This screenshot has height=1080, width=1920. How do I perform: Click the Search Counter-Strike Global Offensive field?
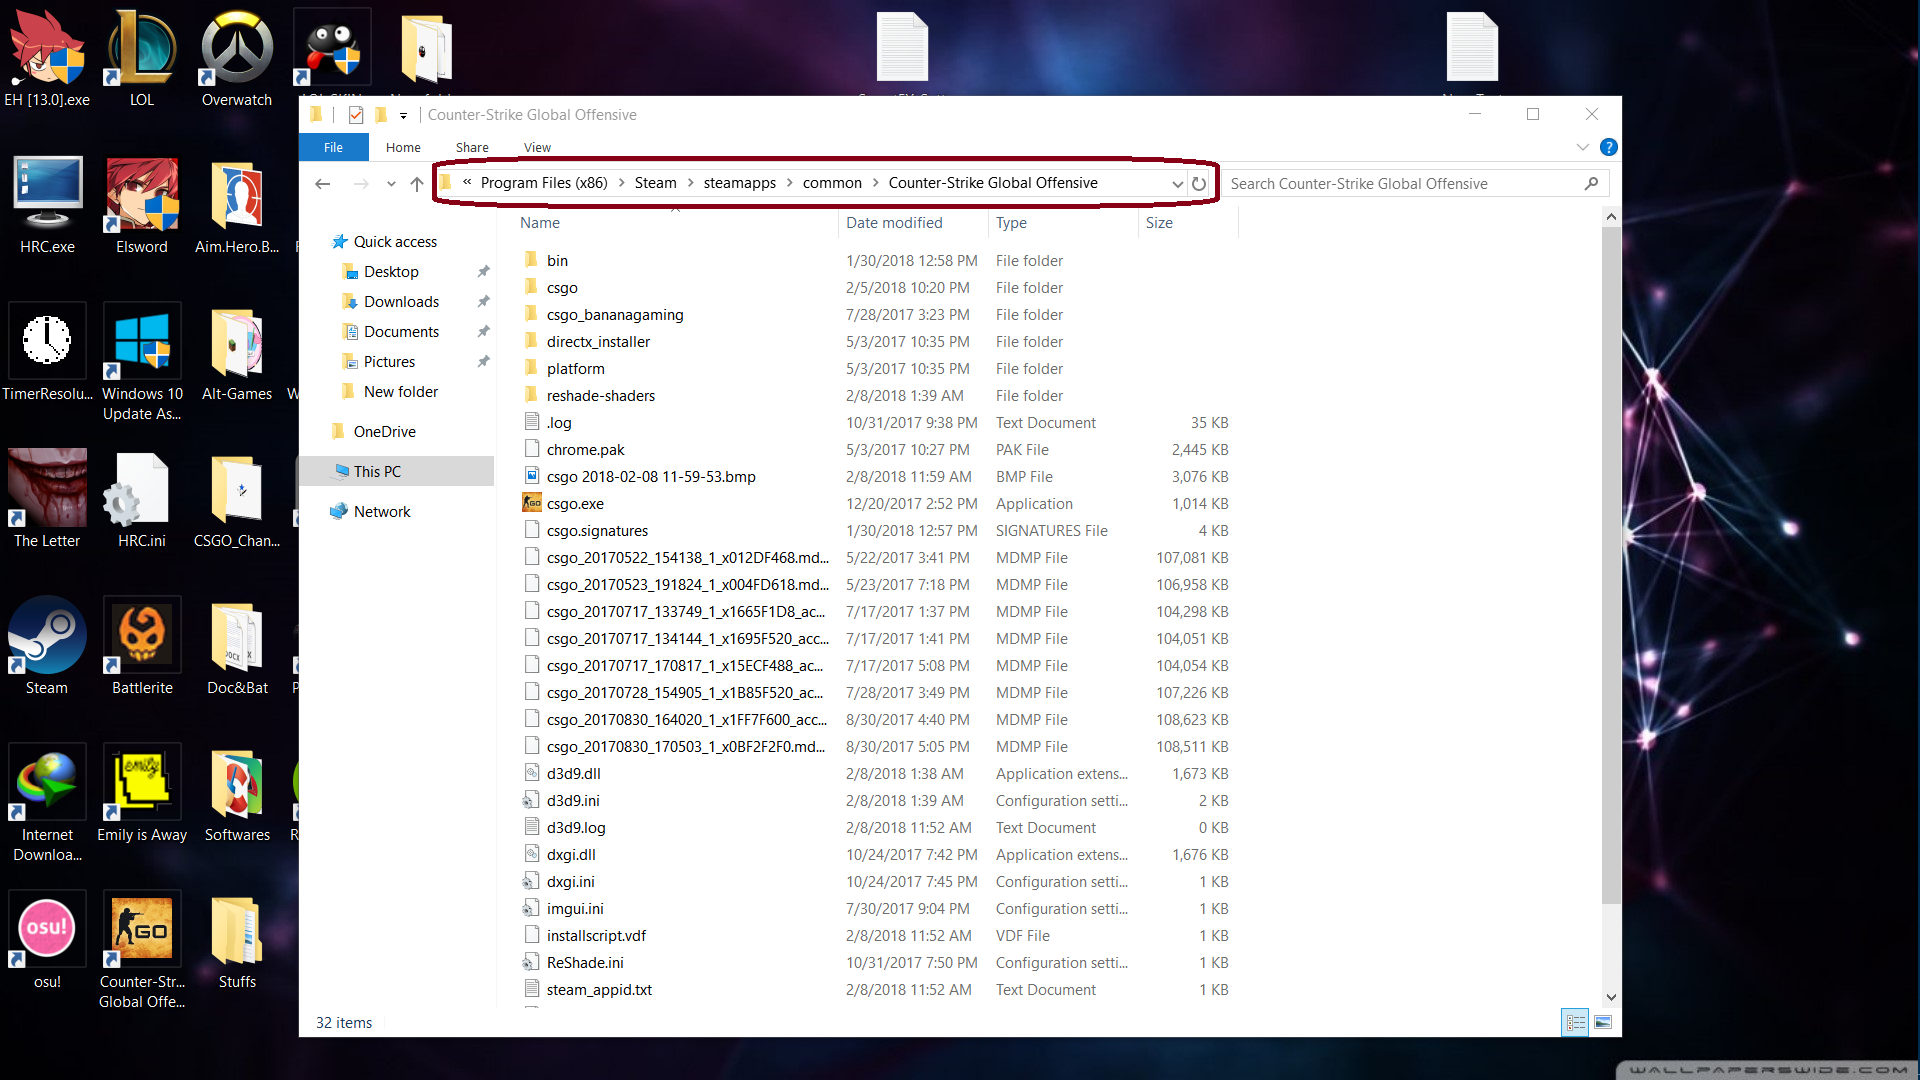pos(1400,183)
